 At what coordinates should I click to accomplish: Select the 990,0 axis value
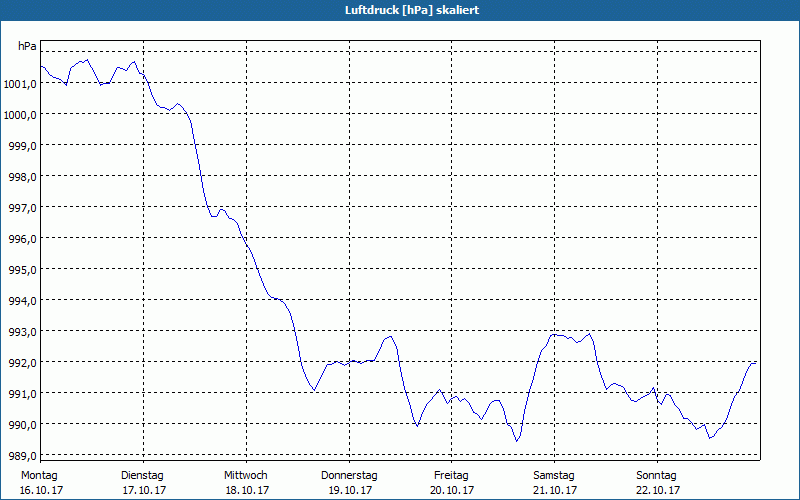coord(22,424)
